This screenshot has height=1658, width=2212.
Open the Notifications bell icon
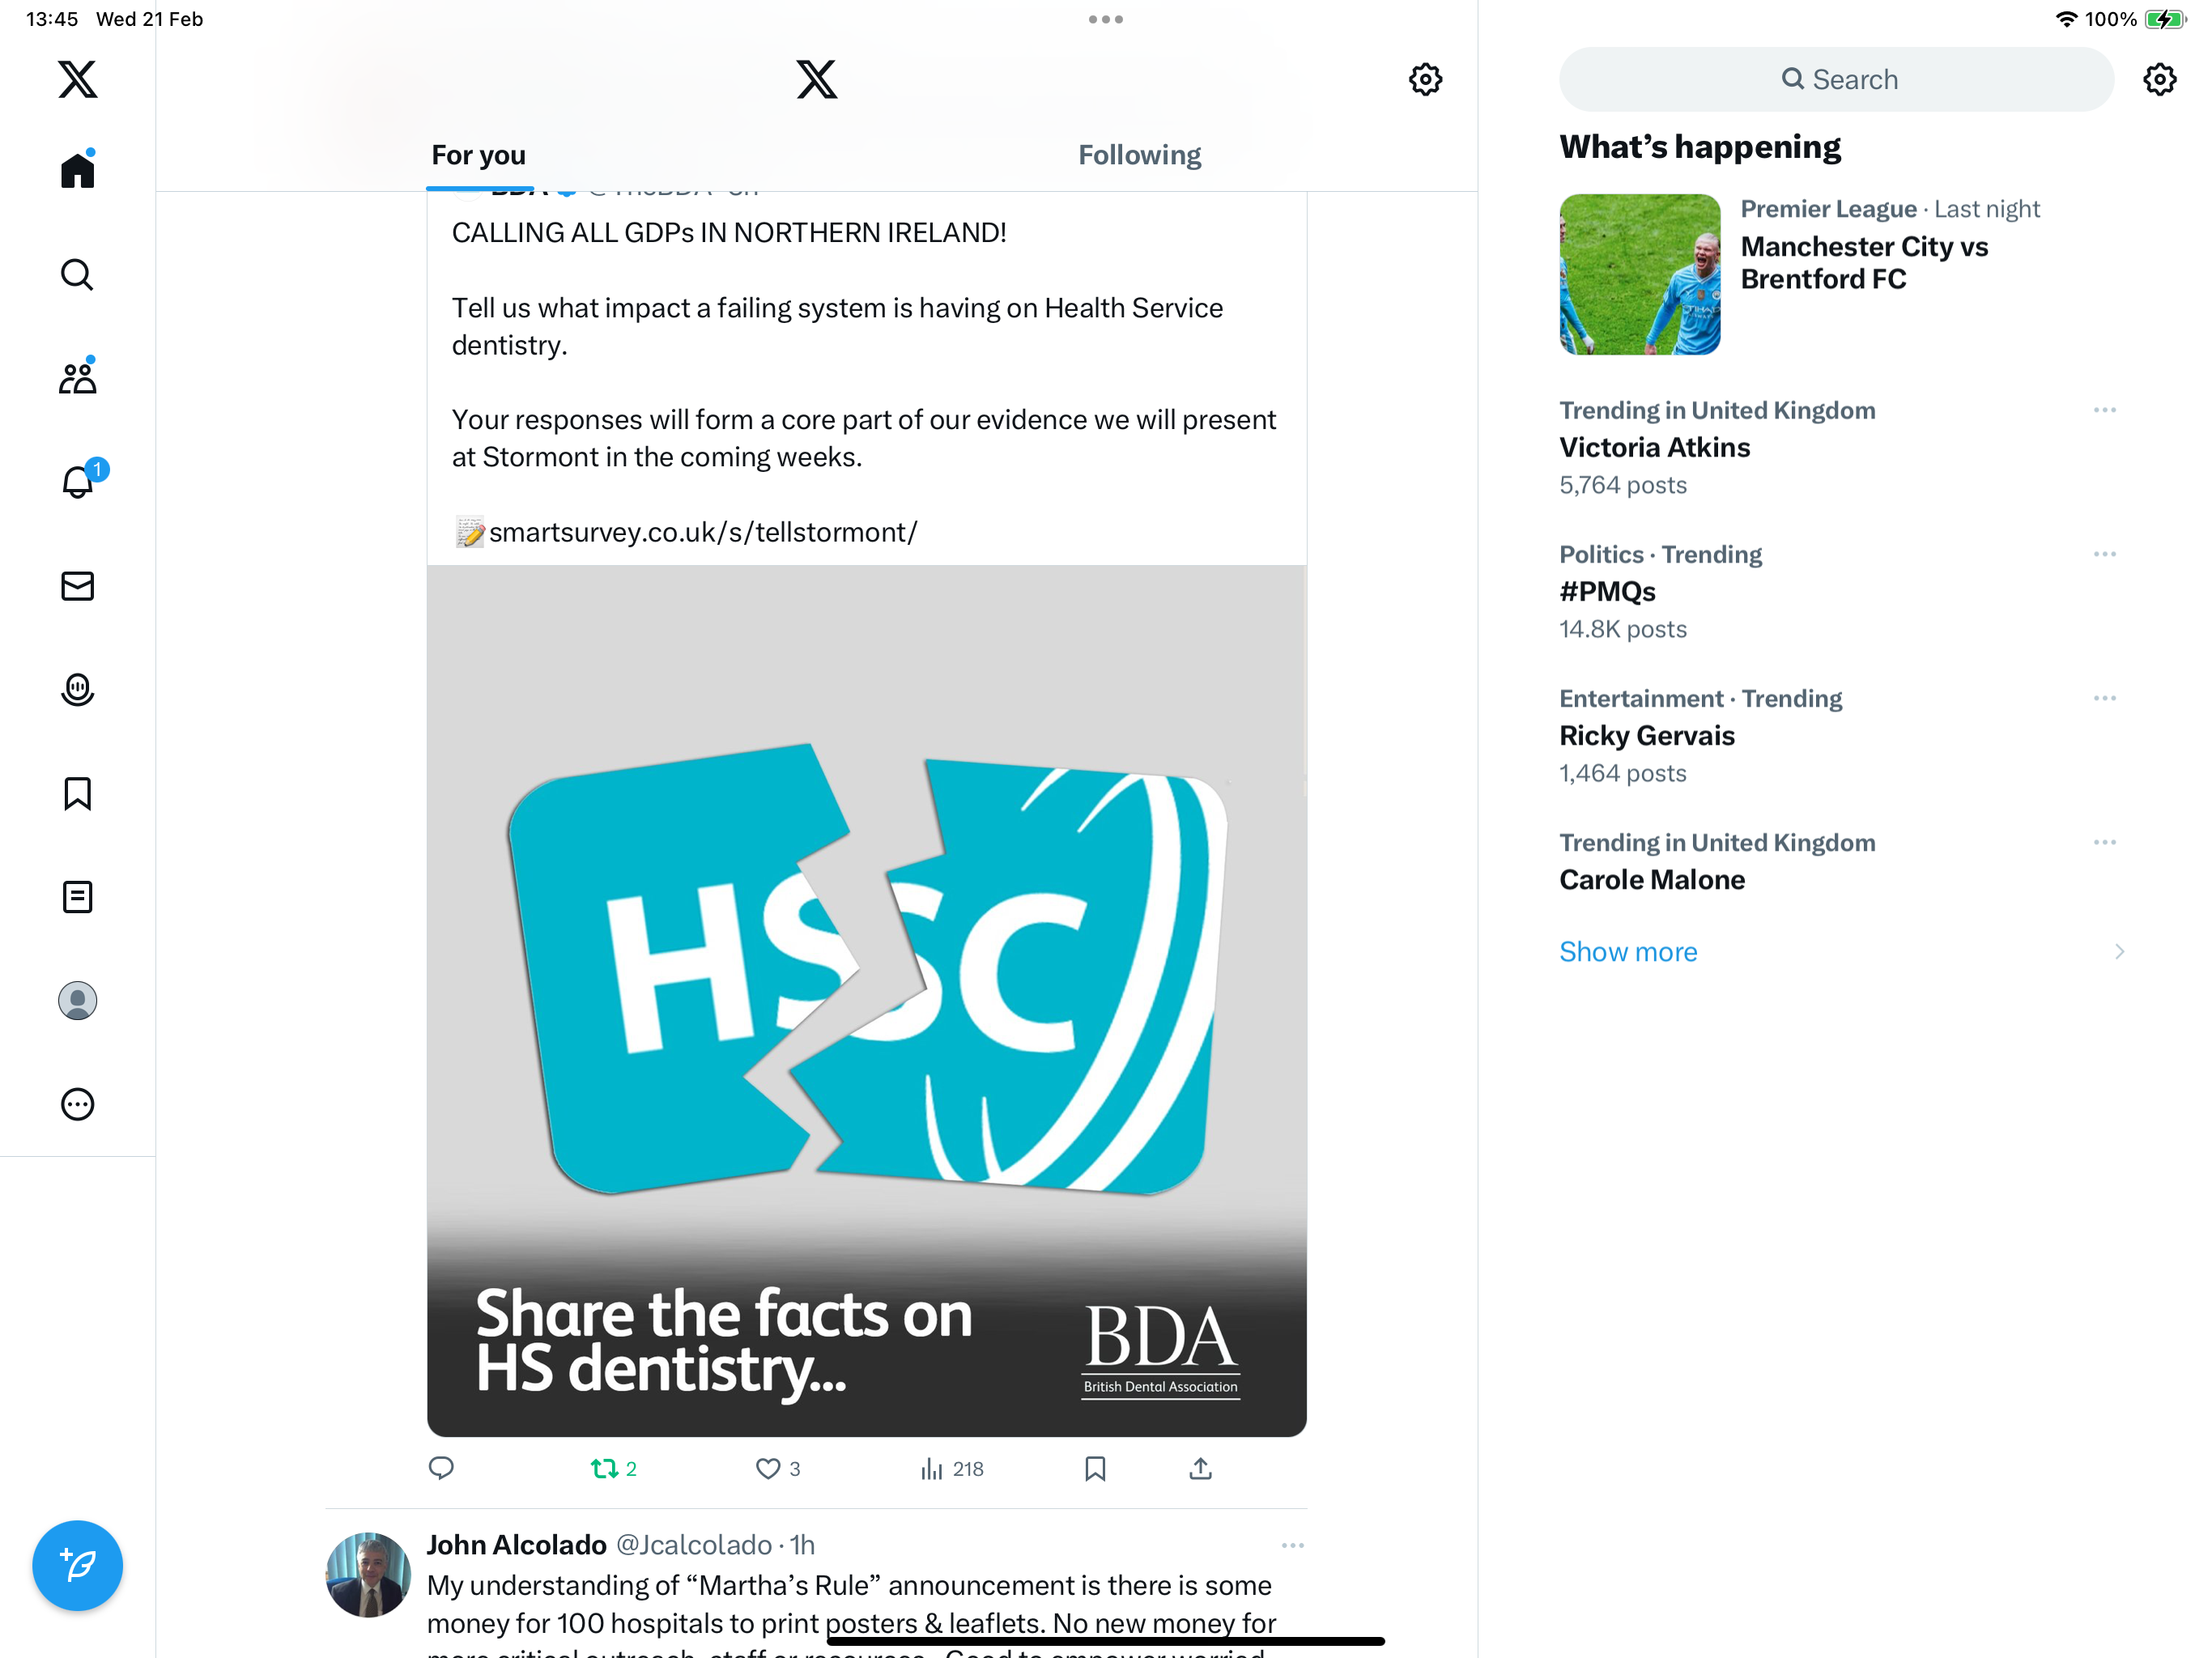tap(79, 481)
